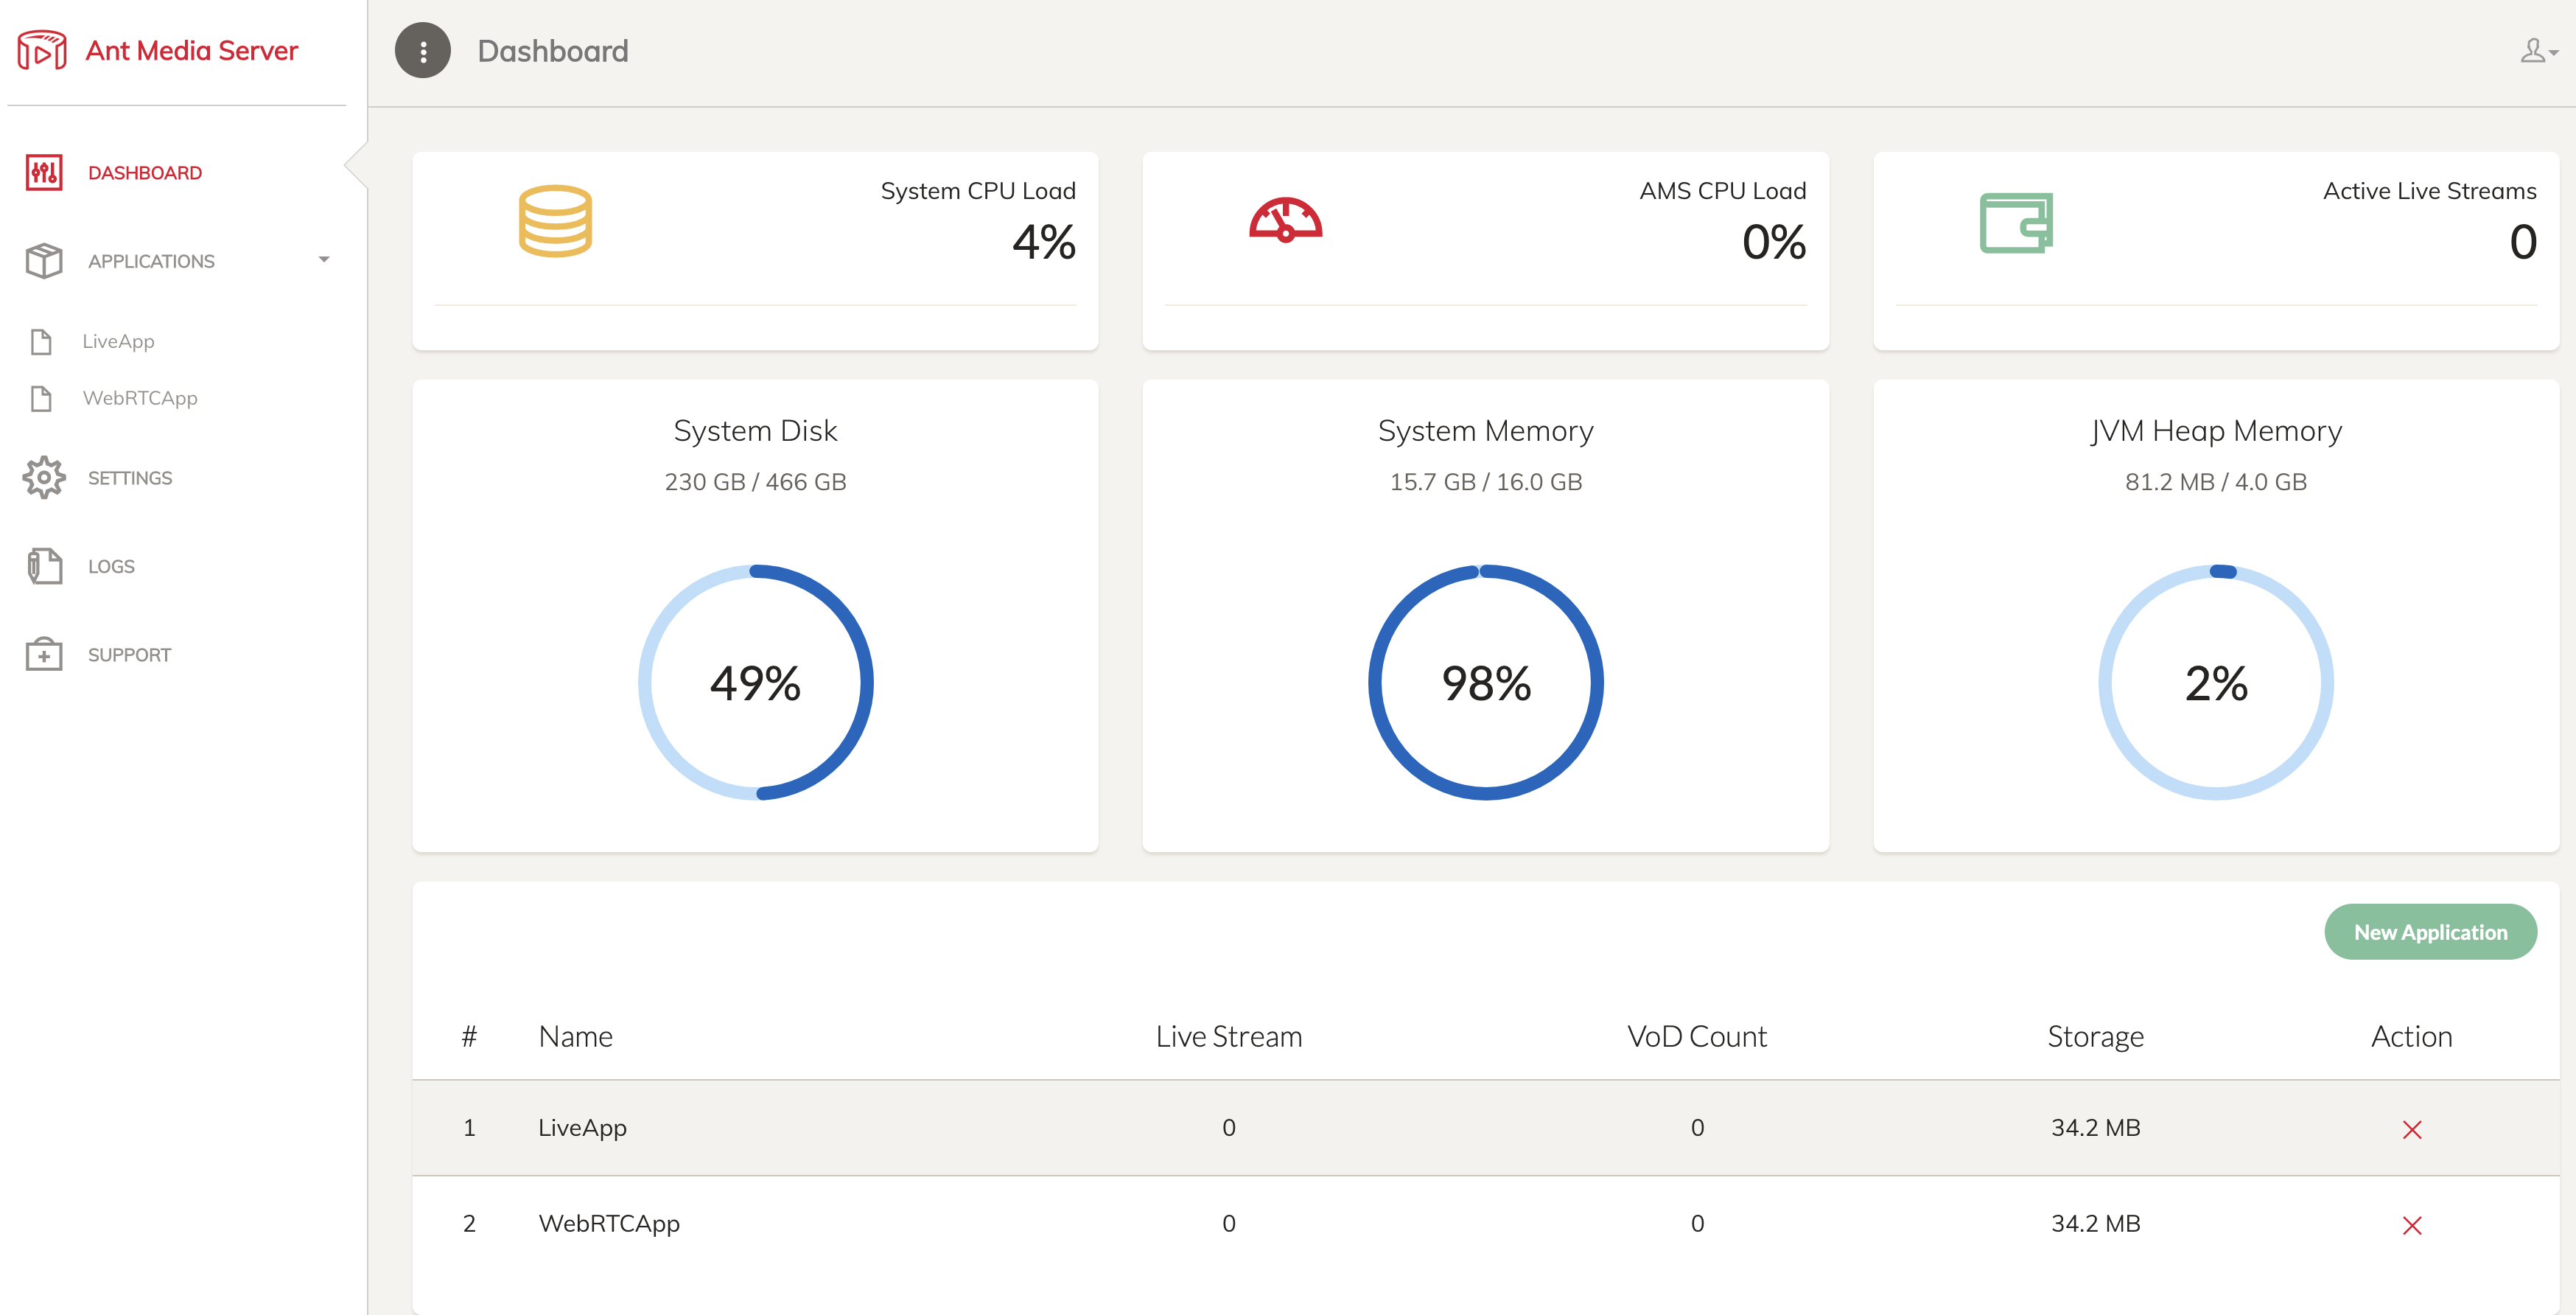Open WebRTCApp link in applications table
Image resolution: width=2576 pixels, height=1315 pixels.
[608, 1224]
